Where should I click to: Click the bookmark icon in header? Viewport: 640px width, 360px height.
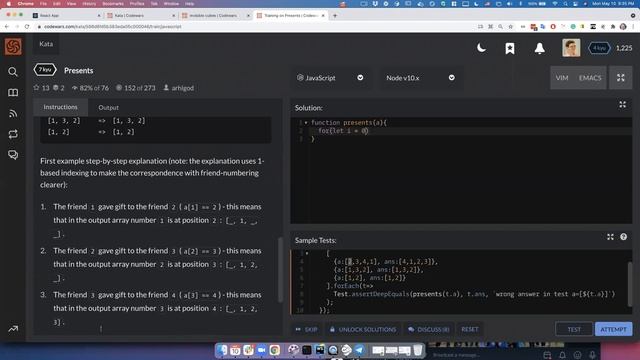510,48
